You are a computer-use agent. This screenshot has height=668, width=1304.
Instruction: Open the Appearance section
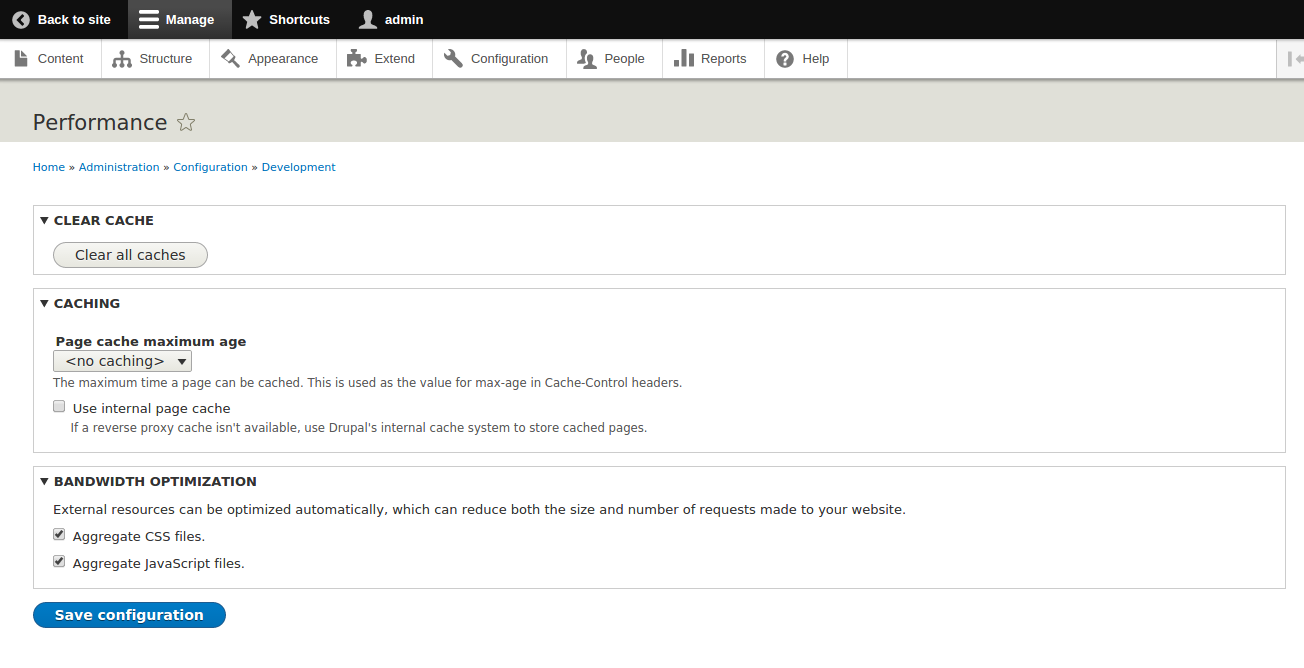(231, 58)
